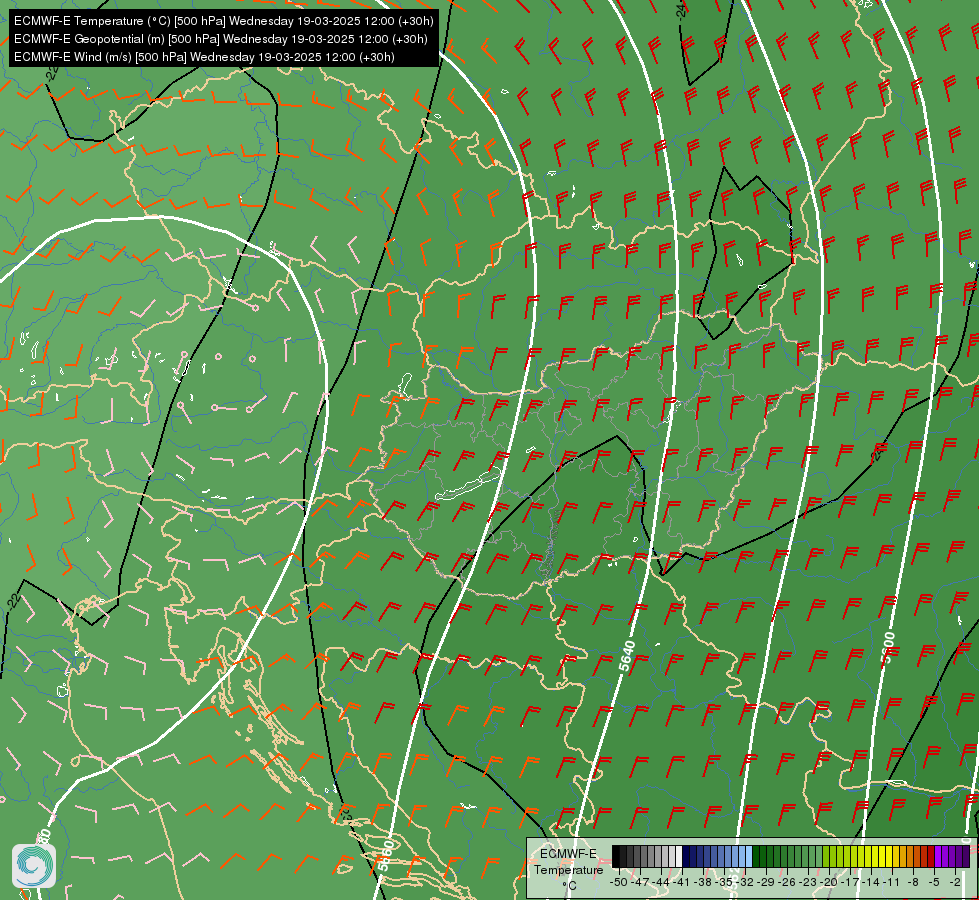
Task: Click the -2 value on the temperature legend
Action: [955, 883]
